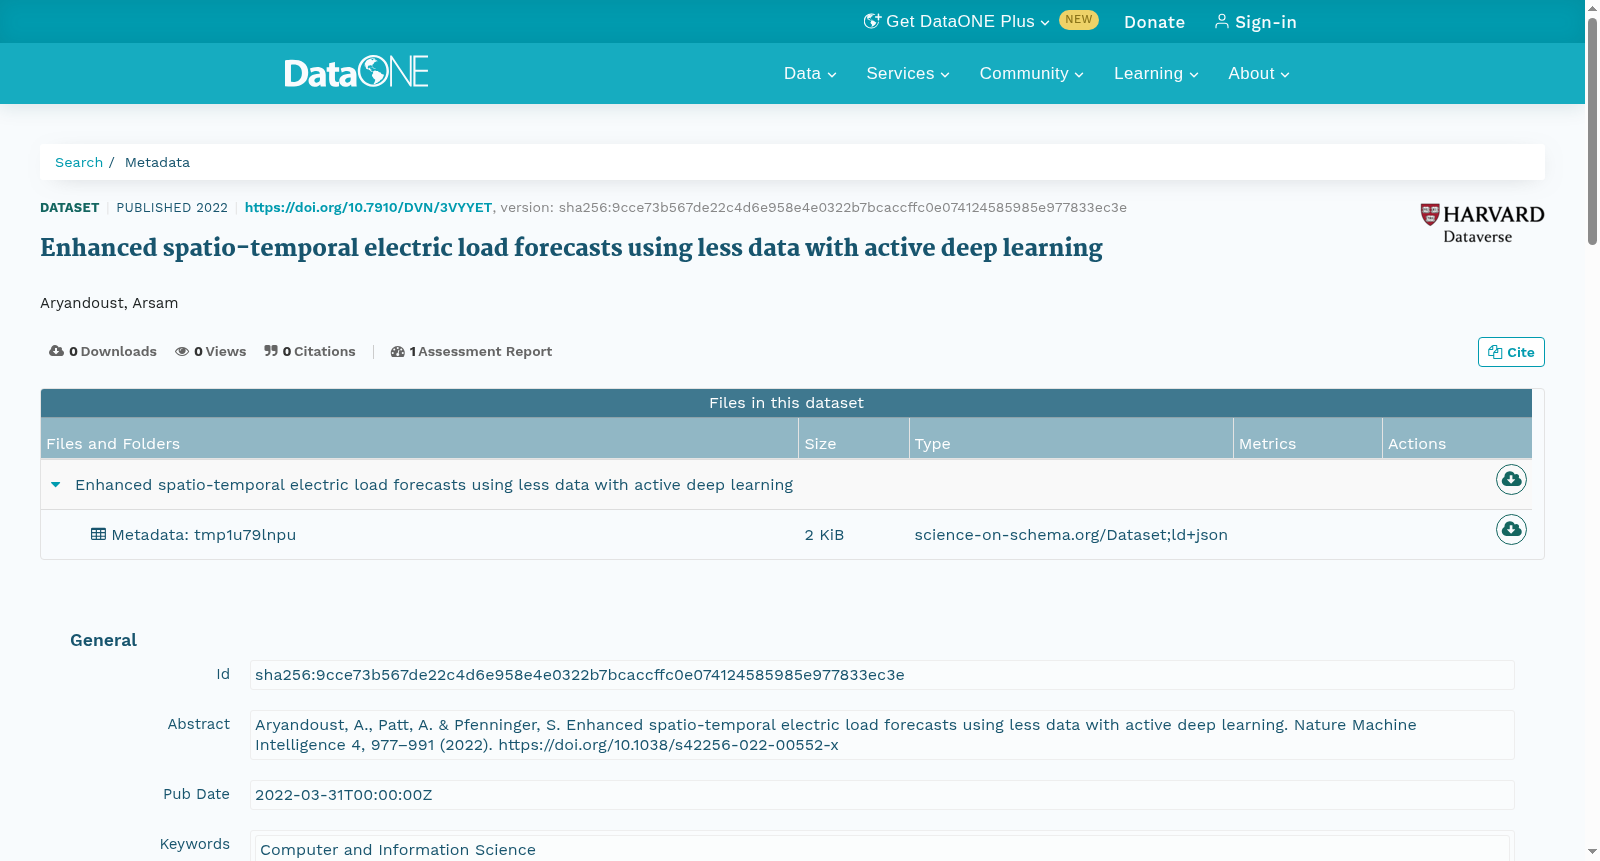Image resolution: width=1600 pixels, height=861 pixels.
Task: Click the Files in this dataset header
Action: [x=786, y=403]
